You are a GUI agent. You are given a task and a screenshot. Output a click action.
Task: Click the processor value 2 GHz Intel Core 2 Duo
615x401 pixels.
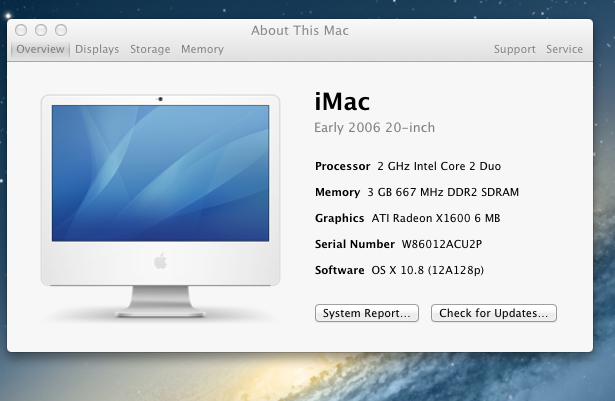439,166
